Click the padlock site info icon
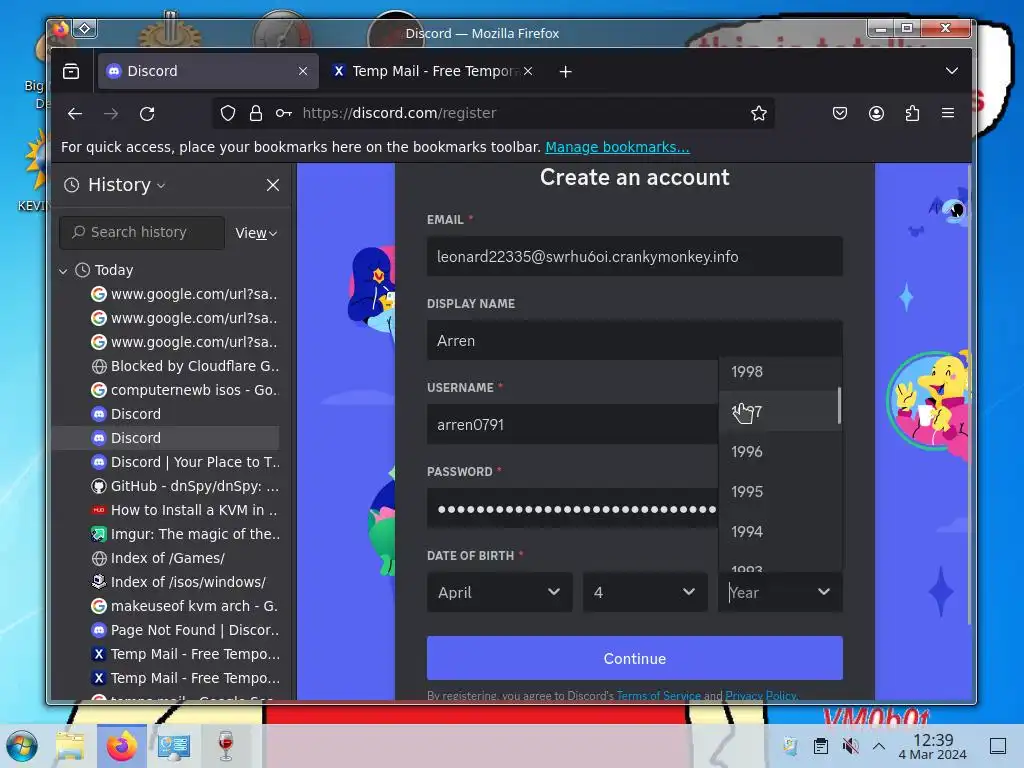 point(256,114)
